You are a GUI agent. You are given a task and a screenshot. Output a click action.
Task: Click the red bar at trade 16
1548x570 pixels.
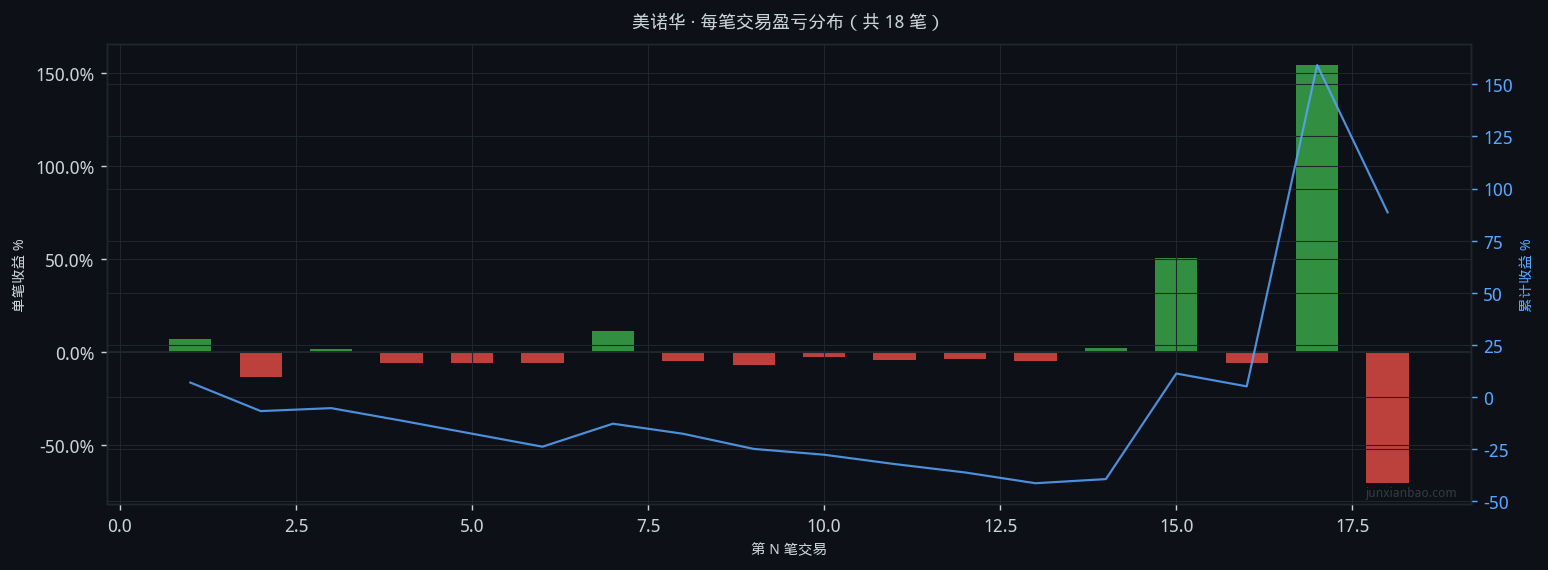coord(1246,358)
